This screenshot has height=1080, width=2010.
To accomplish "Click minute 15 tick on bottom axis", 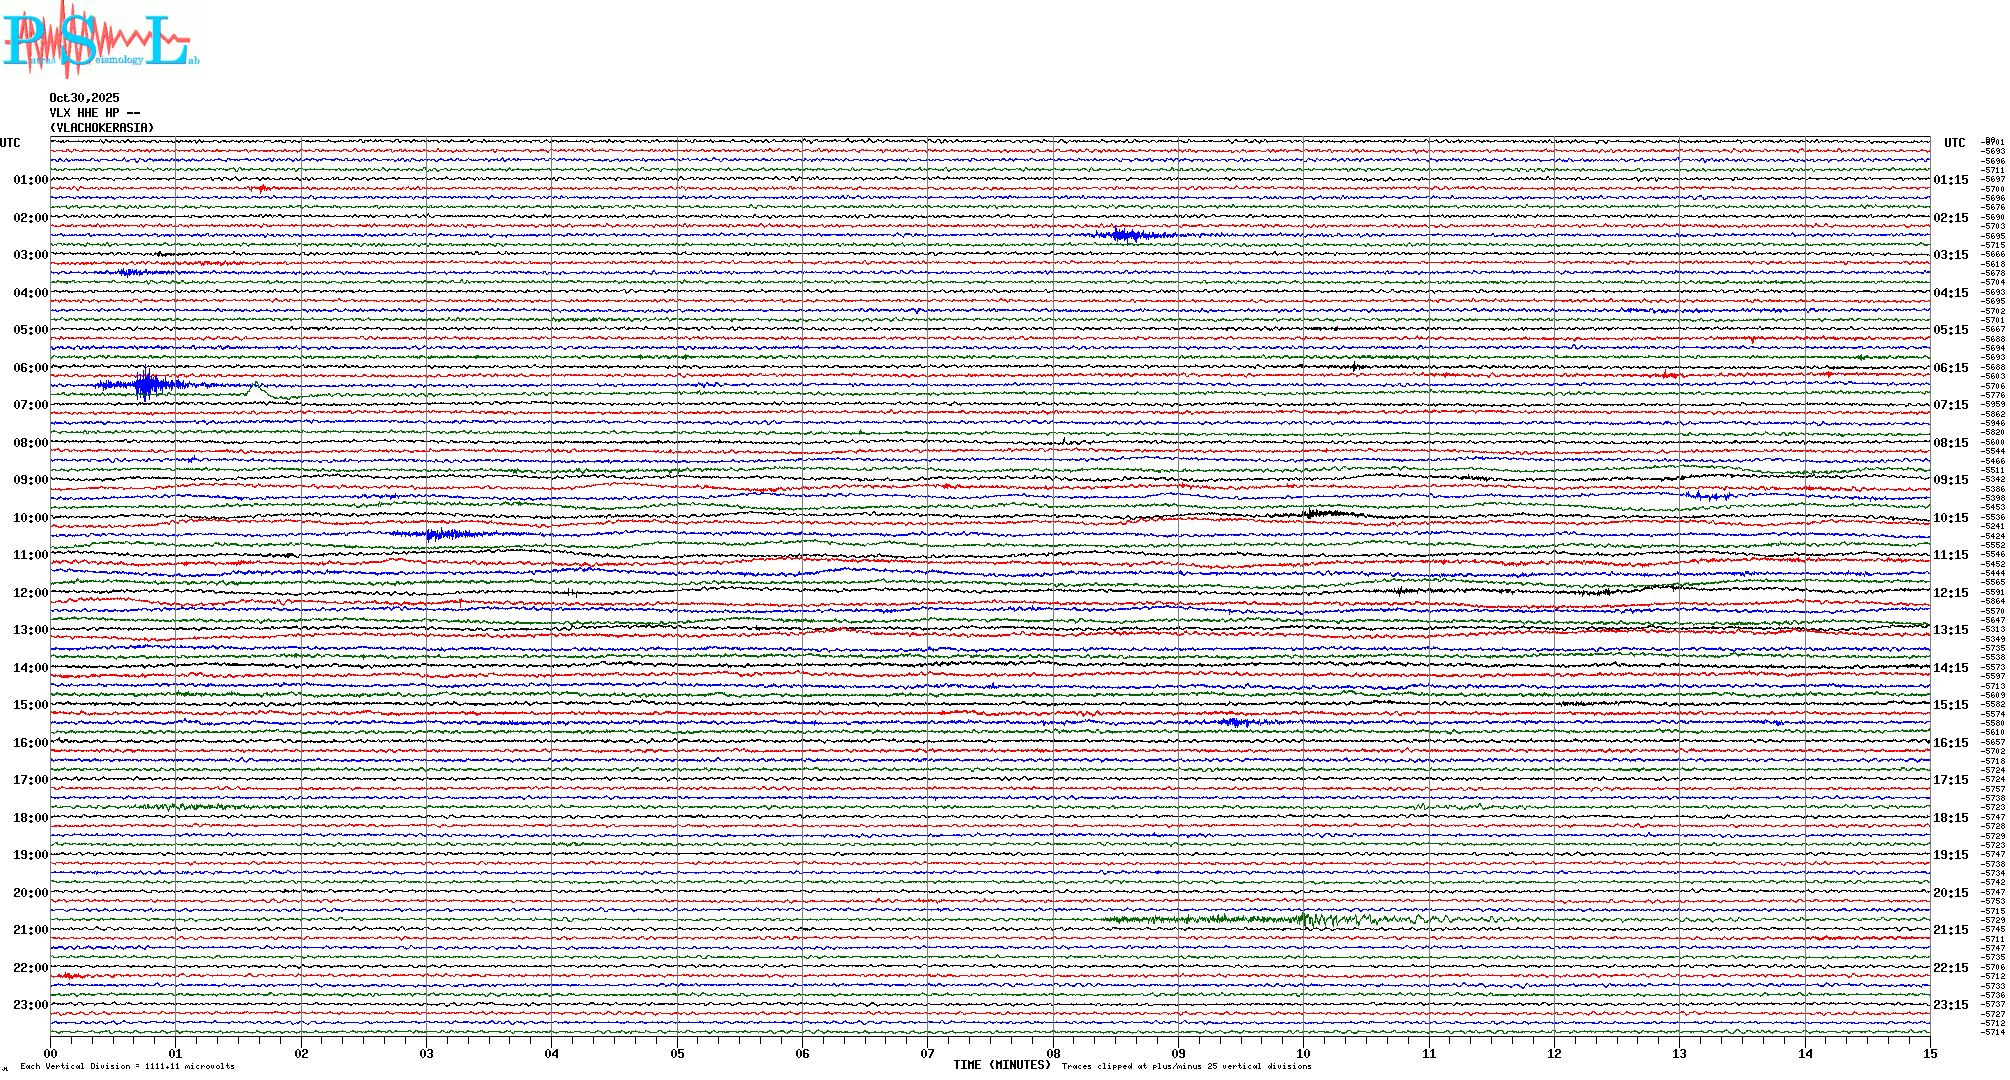I will pyautogui.click(x=1929, y=1053).
